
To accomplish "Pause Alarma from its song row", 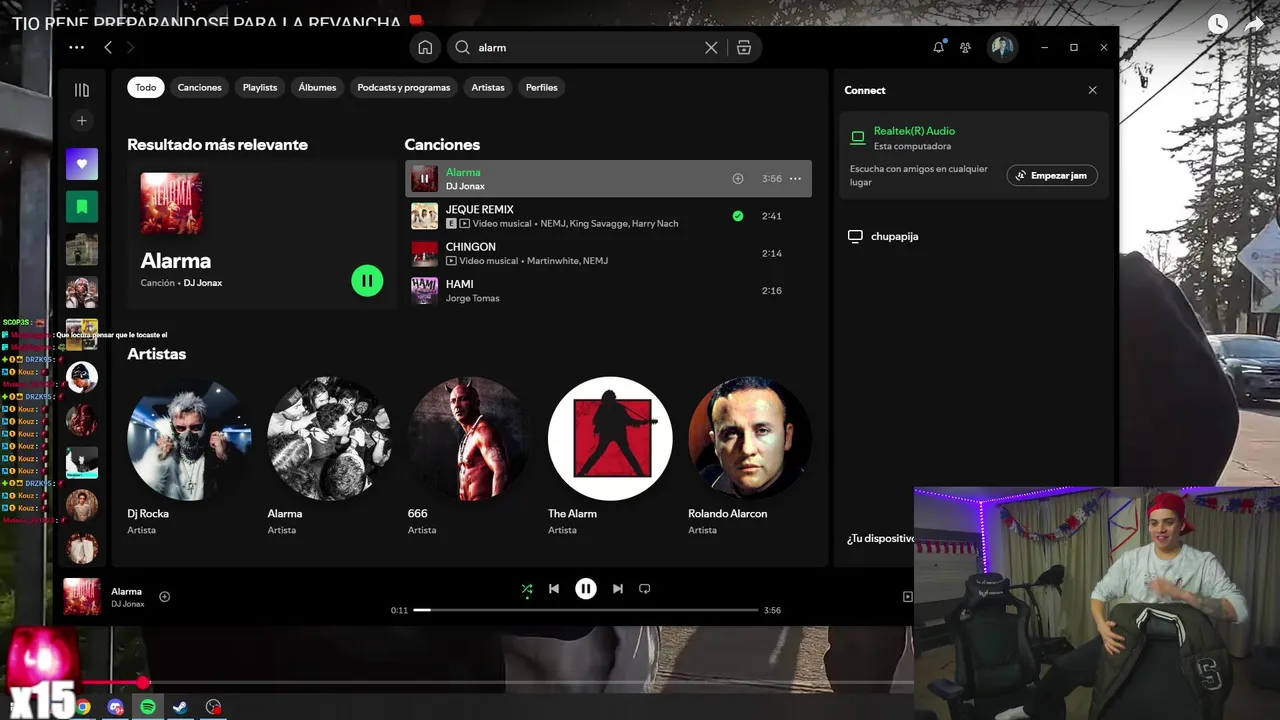I will click(x=424, y=179).
